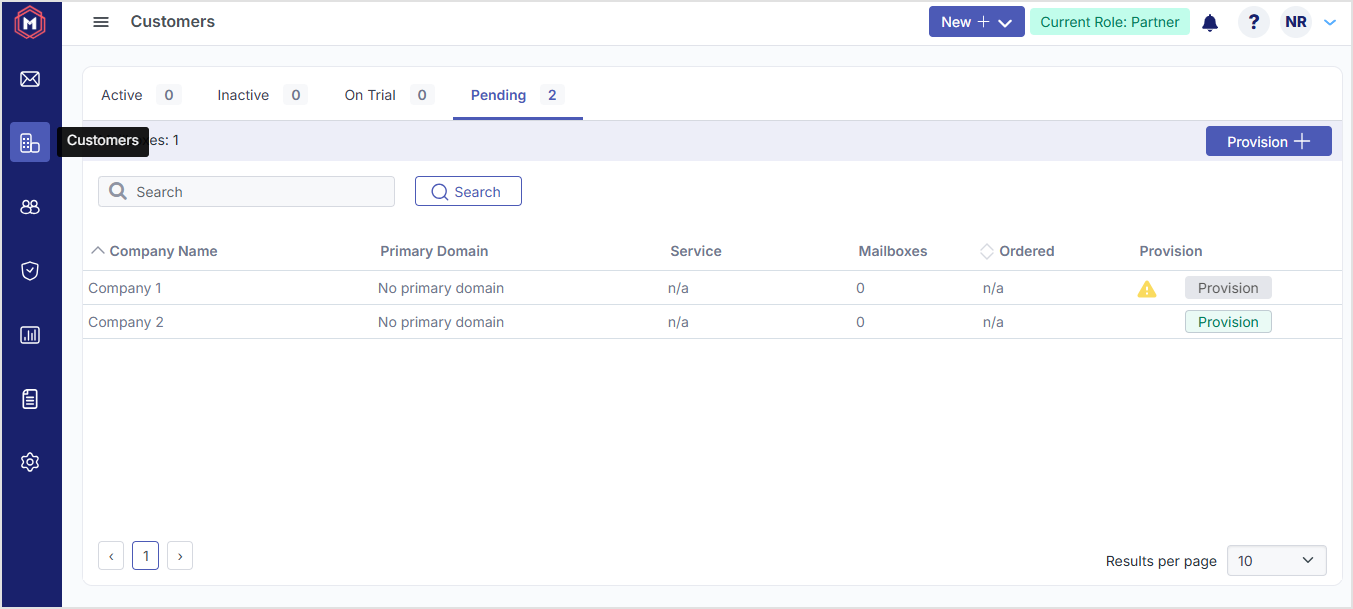This screenshot has height=609, width=1353.
Task: Open the settings gear sidebar icon
Action: tap(30, 463)
